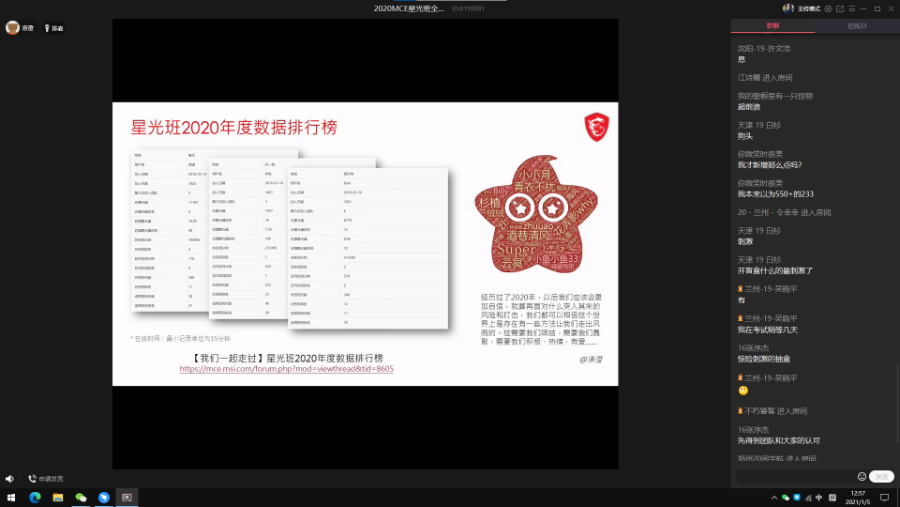Mute the speaker volume icon

tap(10, 478)
